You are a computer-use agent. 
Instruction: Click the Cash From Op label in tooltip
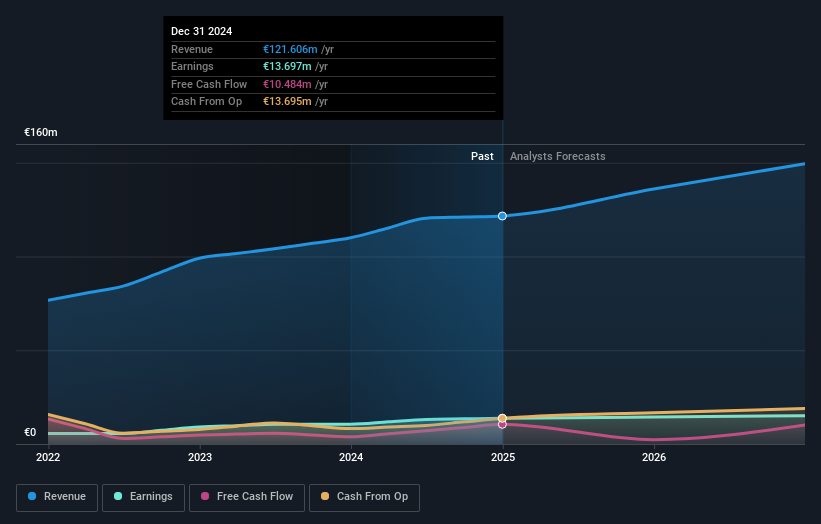tap(206, 102)
